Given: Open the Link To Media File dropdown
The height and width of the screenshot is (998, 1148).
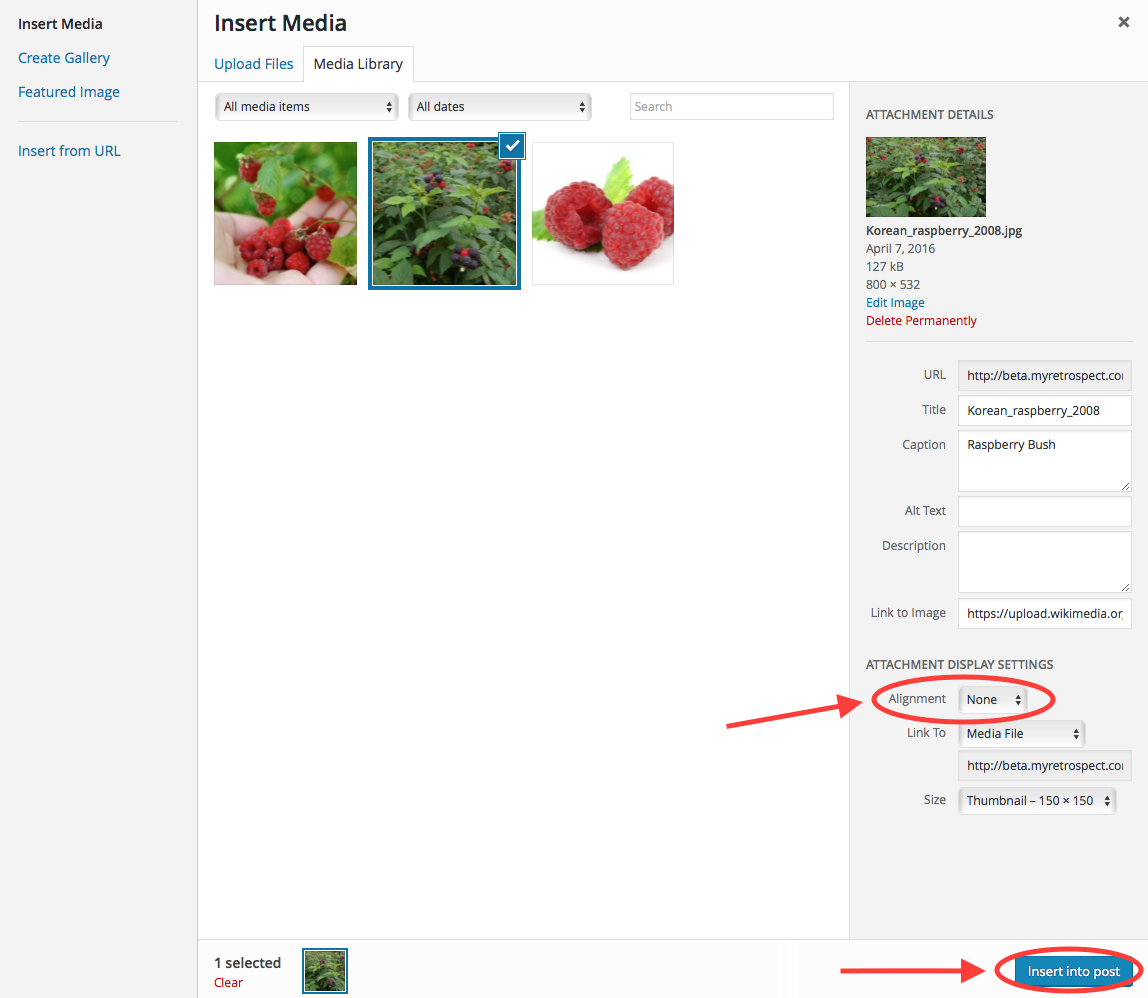Looking at the screenshot, I should [x=1021, y=734].
